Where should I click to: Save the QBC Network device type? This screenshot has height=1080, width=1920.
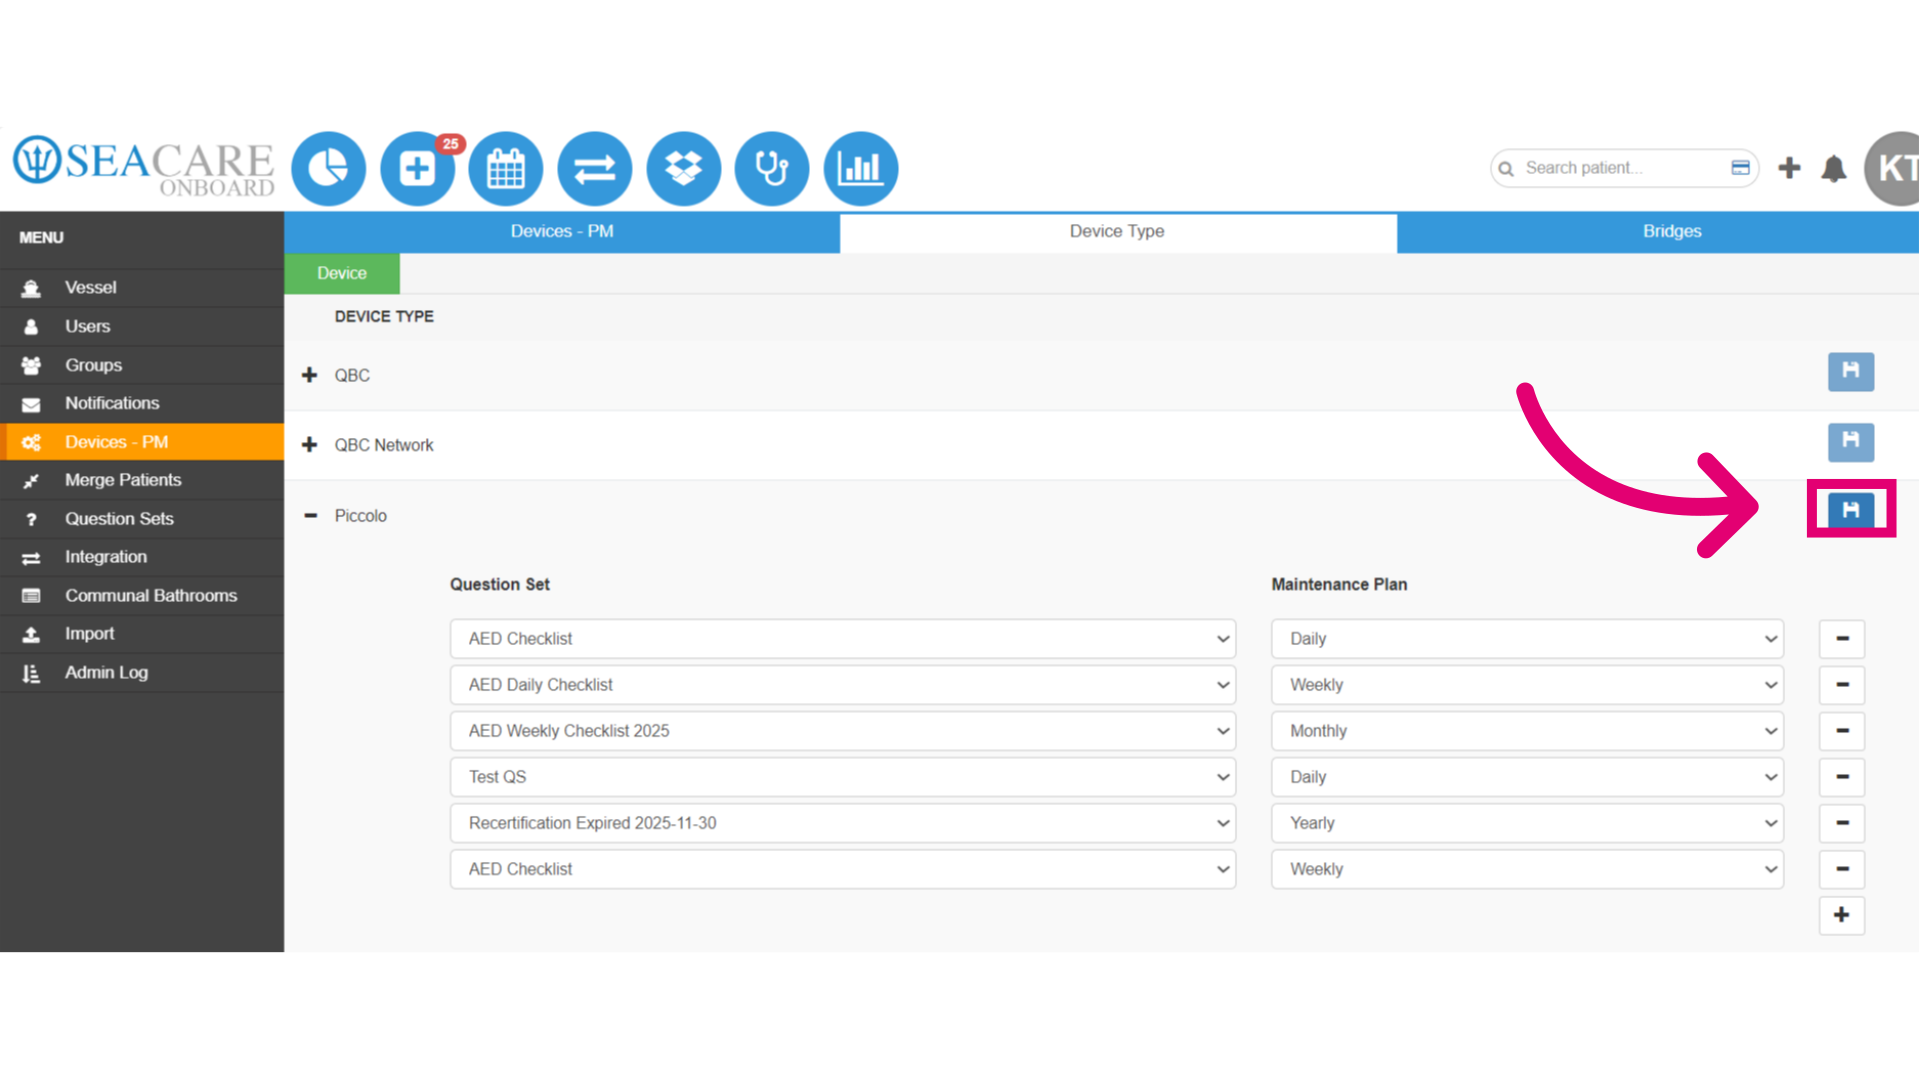(x=1851, y=441)
